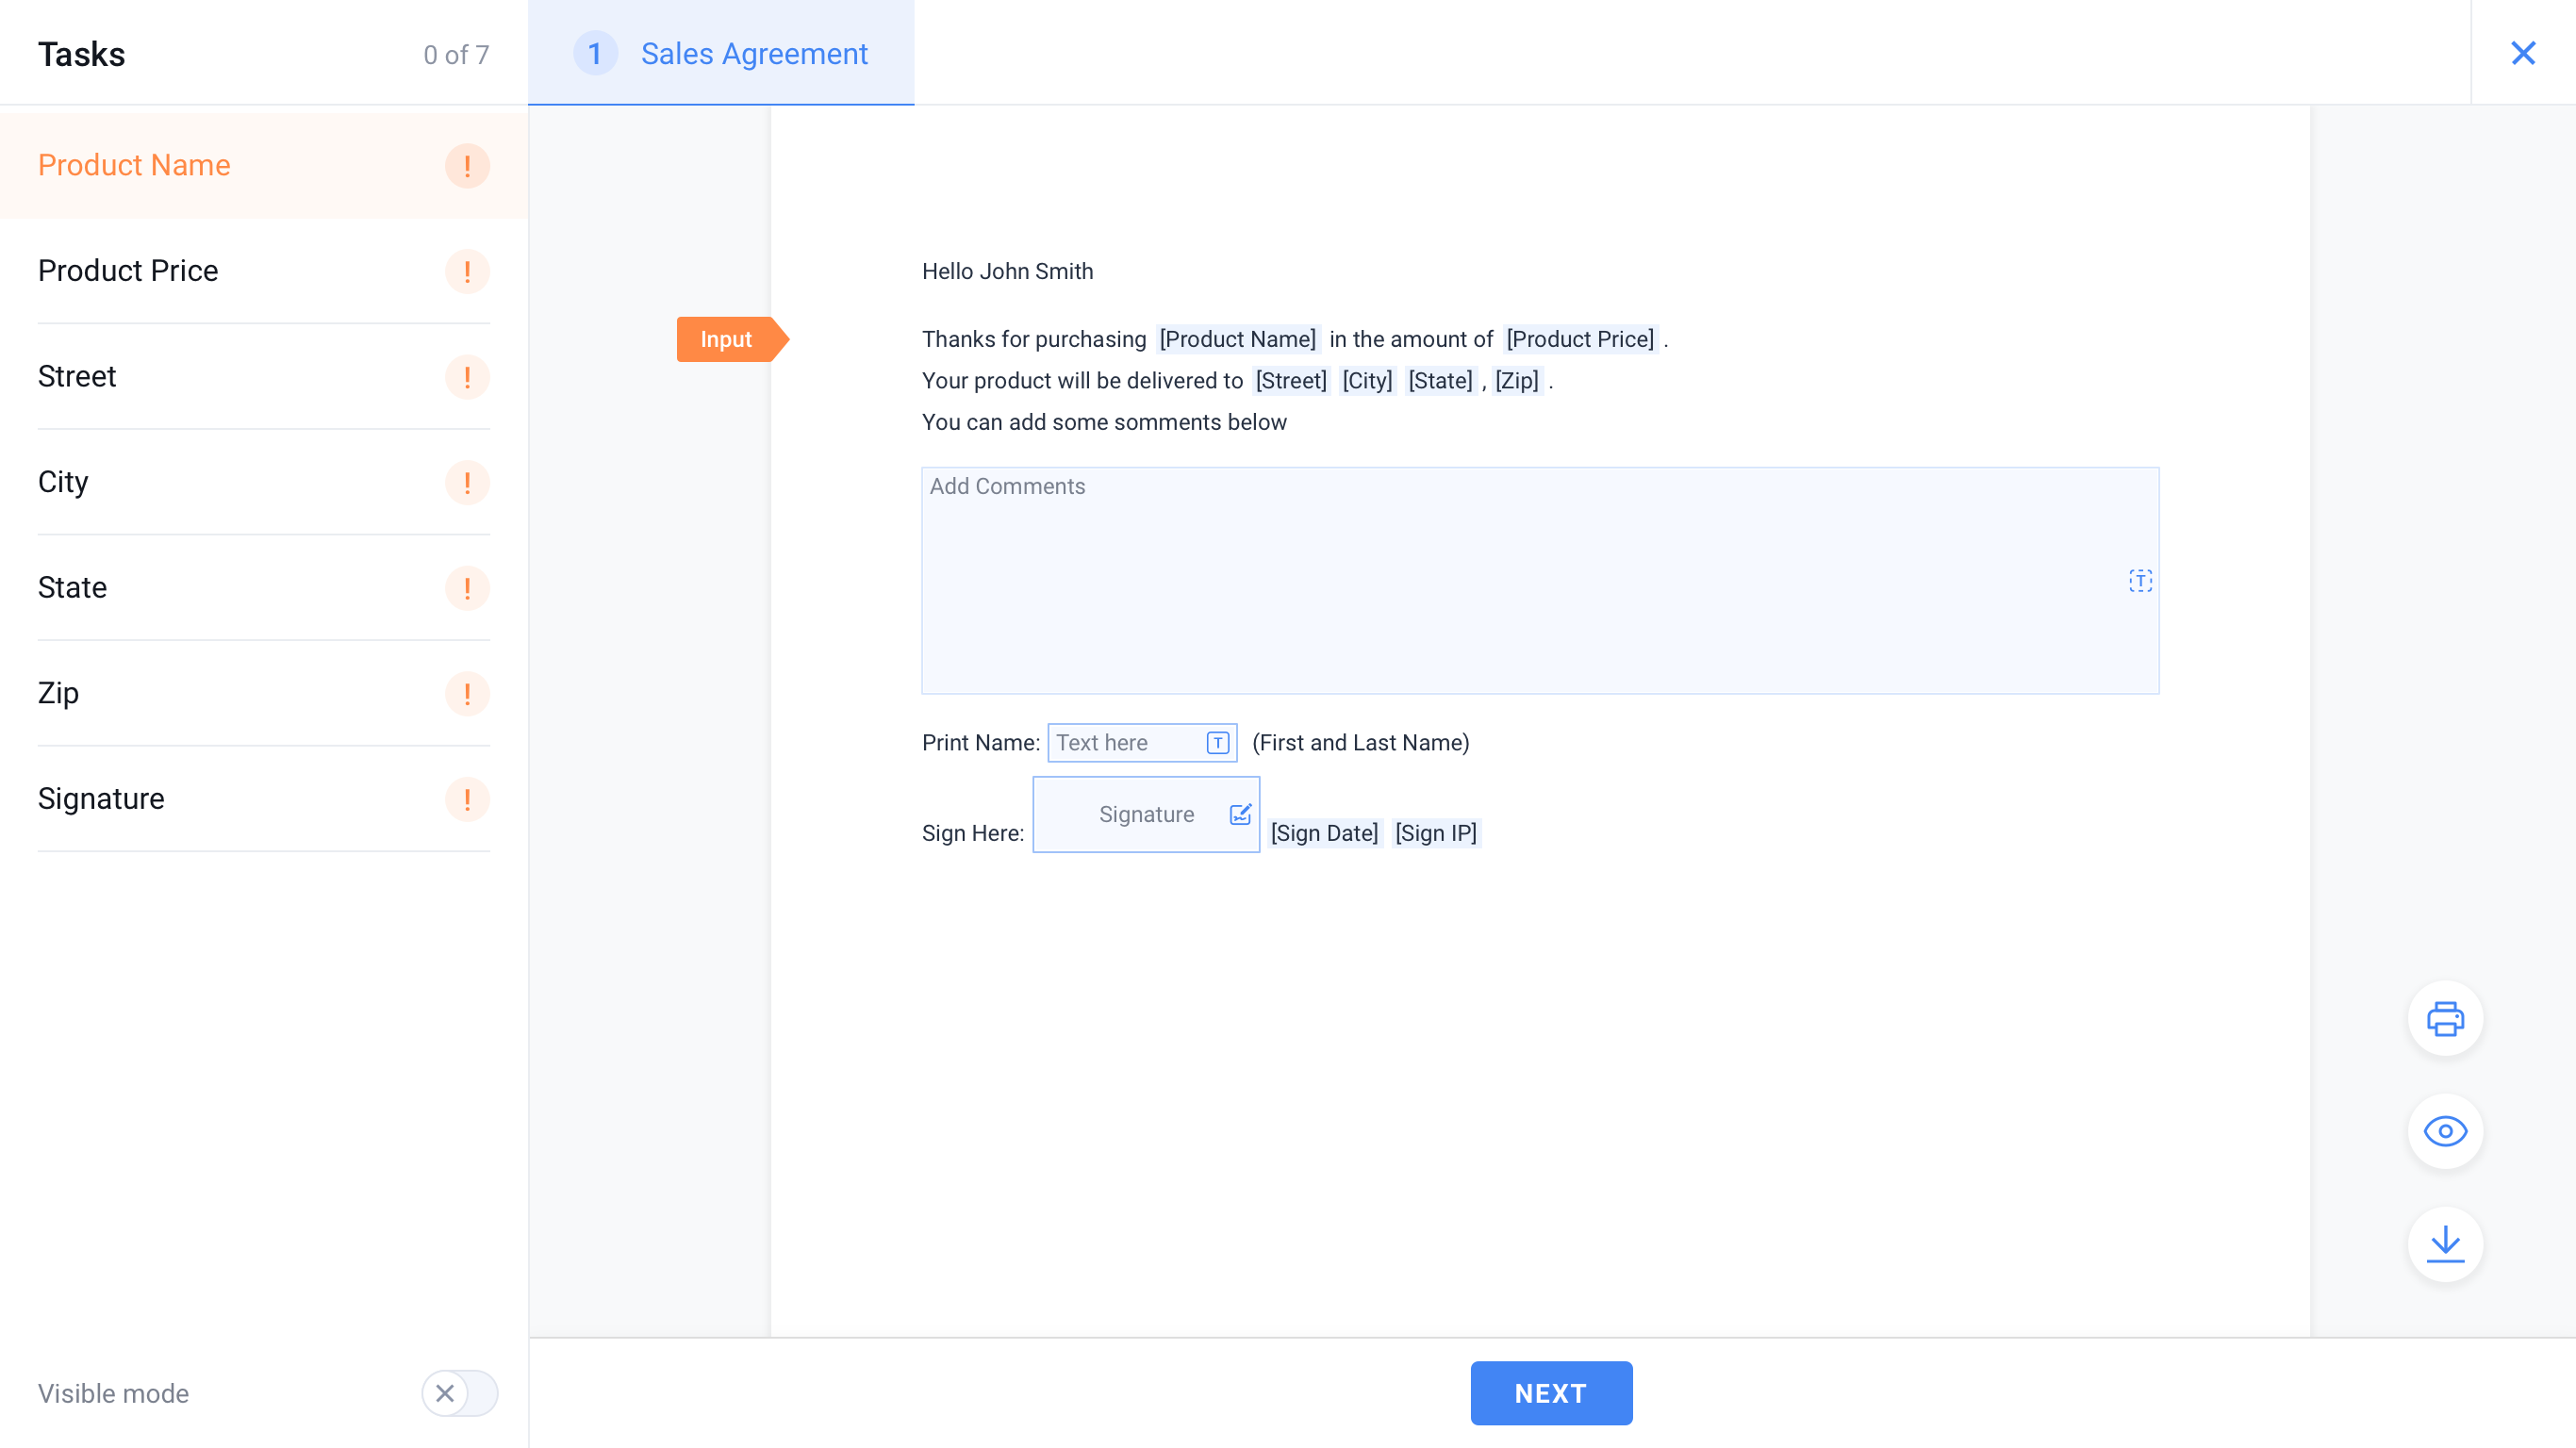This screenshot has width=2576, height=1448.
Task: Click the orange Input arrow marker
Action: click(x=726, y=339)
